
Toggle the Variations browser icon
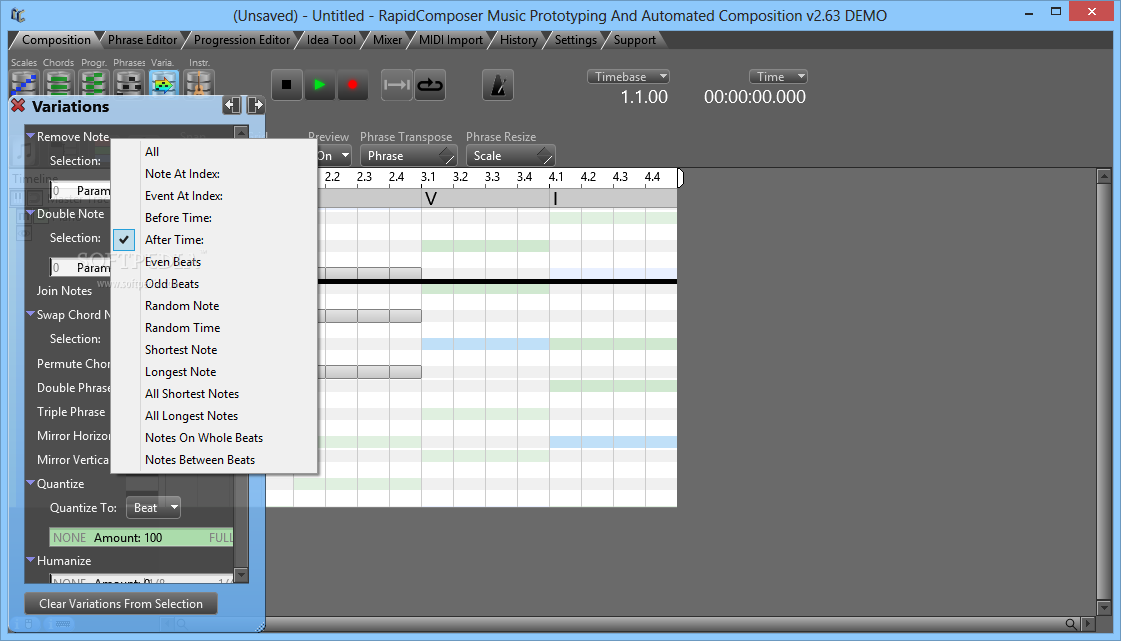coord(164,84)
